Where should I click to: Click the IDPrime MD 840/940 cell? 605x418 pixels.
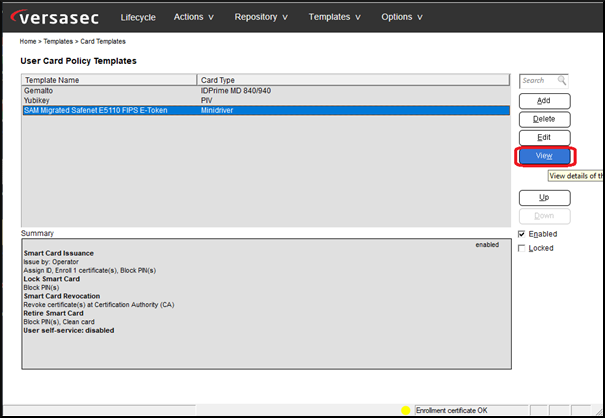coord(236,91)
